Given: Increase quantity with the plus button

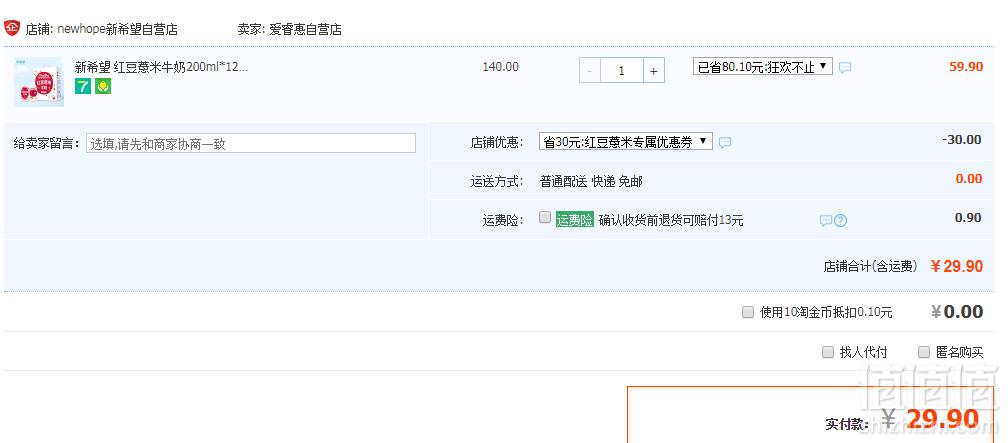Looking at the screenshot, I should pos(654,71).
